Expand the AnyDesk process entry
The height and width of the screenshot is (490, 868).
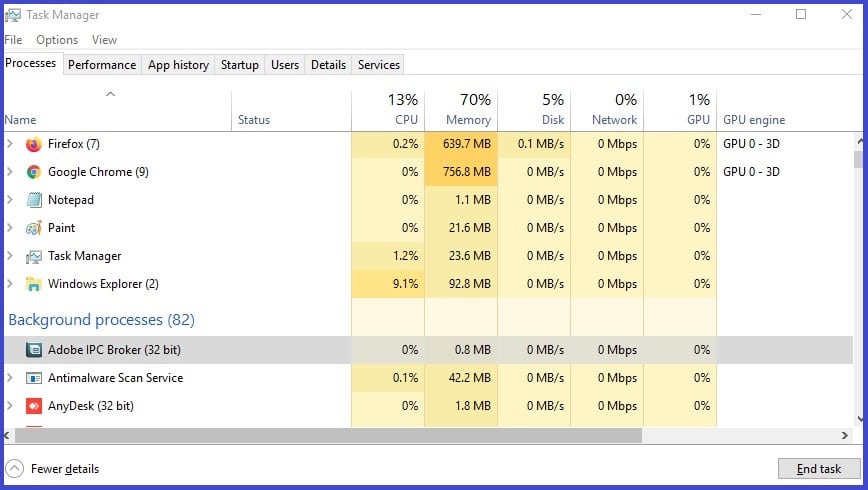pos(10,406)
